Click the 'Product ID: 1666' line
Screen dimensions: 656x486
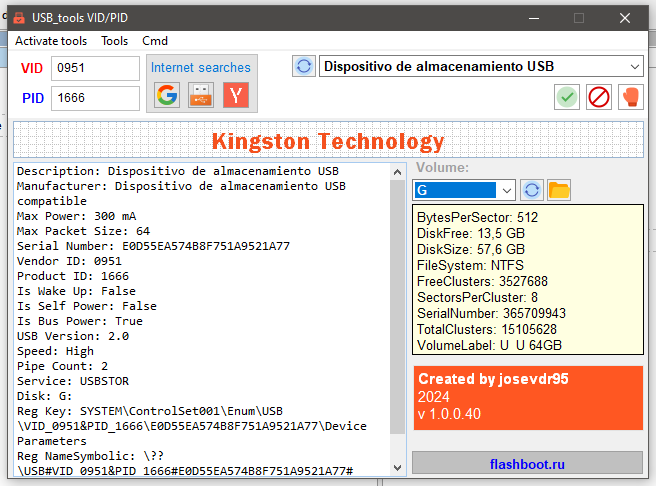[x=73, y=276]
